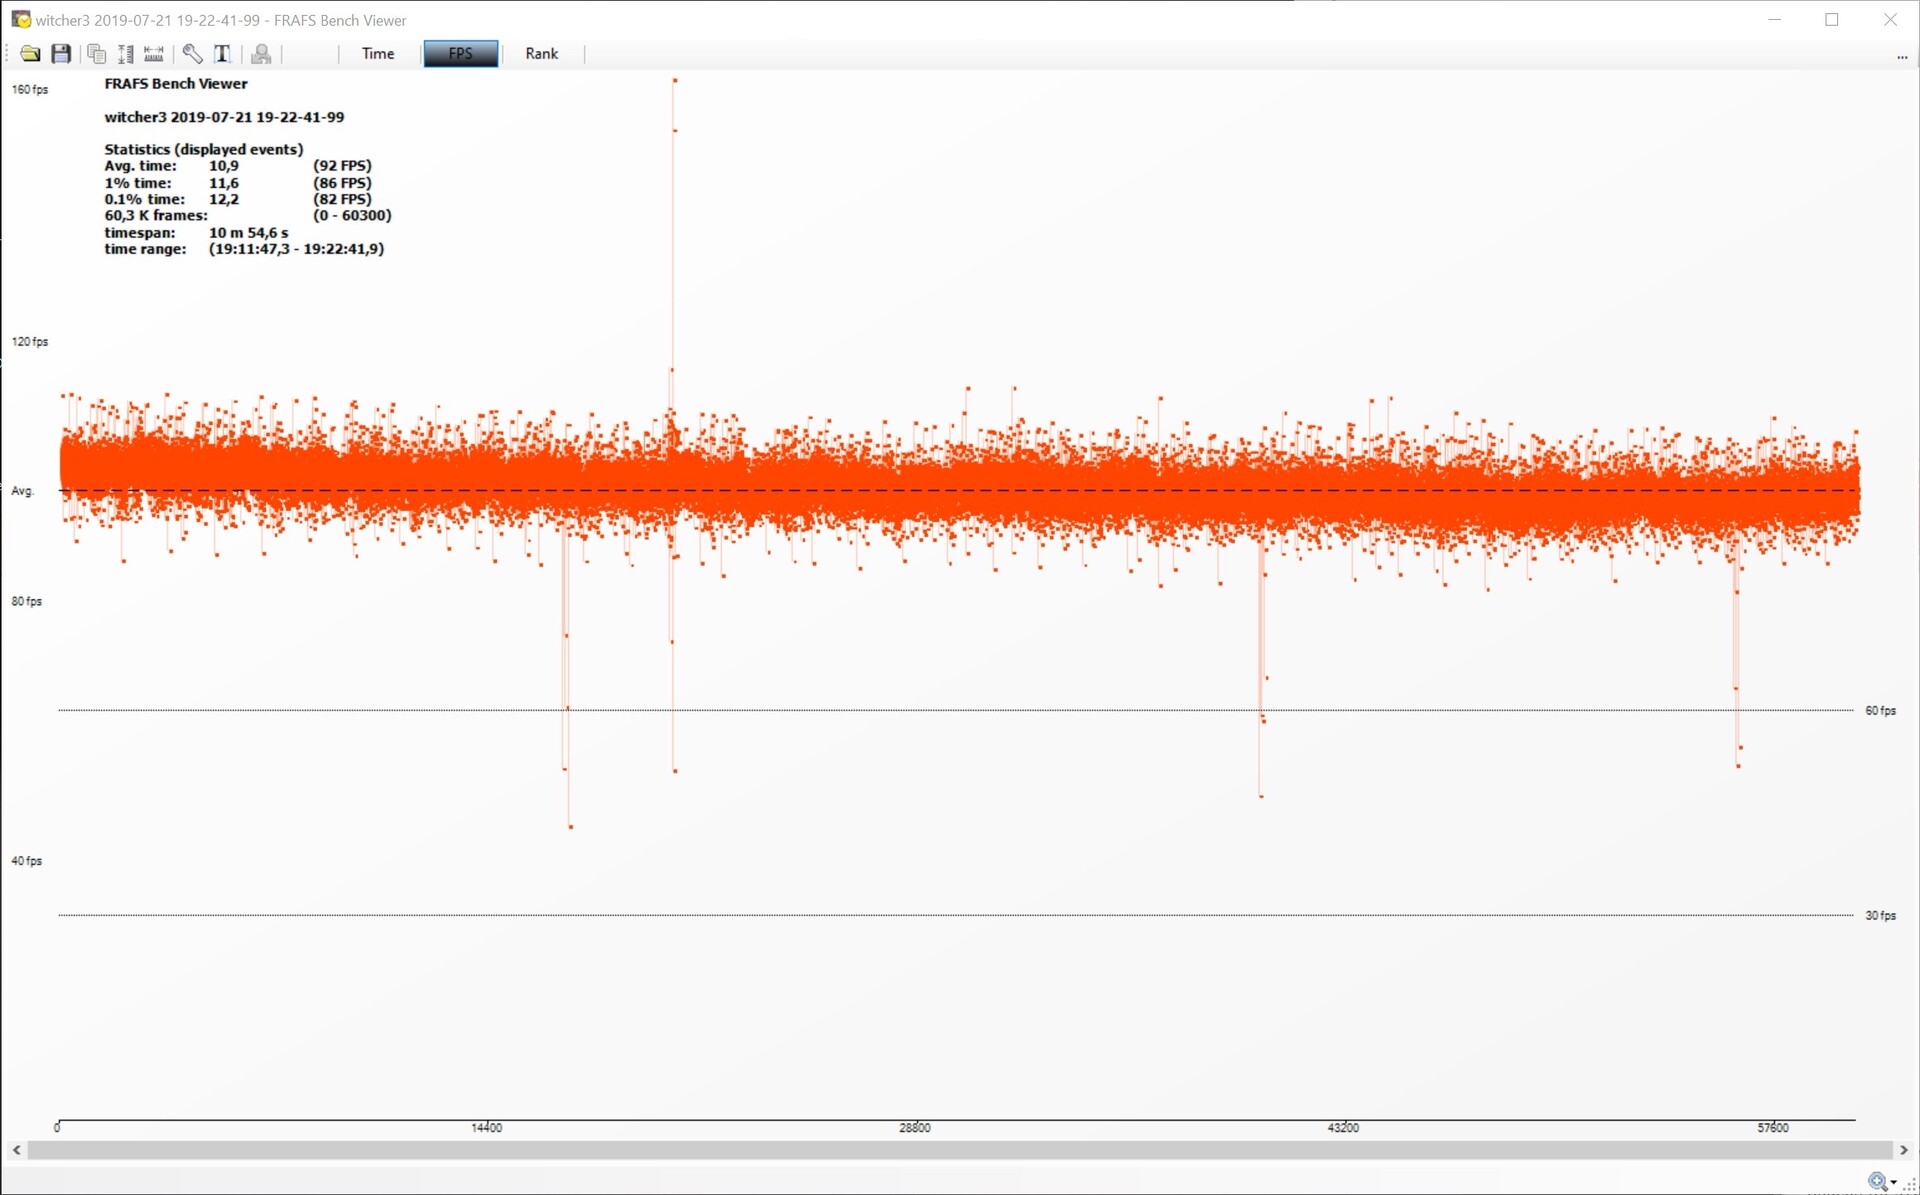Click the horizontal scrollbar track

click(960, 1150)
